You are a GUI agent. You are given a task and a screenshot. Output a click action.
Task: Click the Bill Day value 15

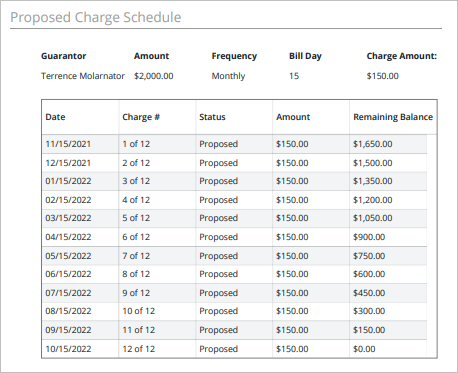[294, 76]
